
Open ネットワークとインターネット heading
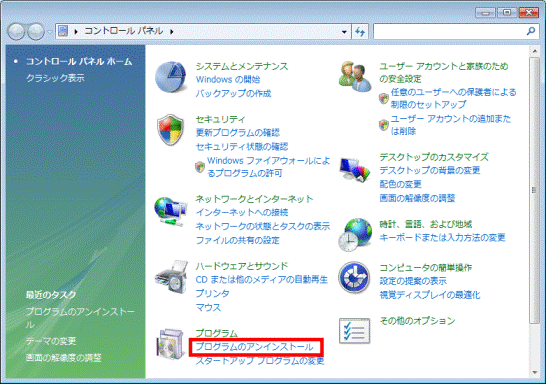[x=254, y=199]
